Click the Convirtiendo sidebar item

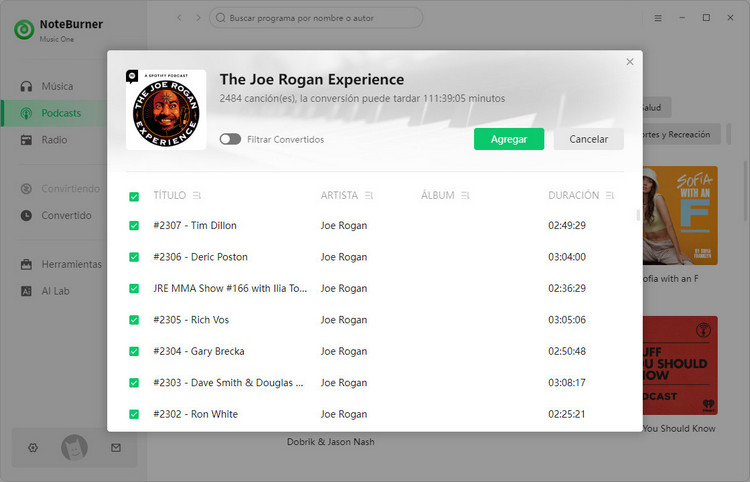(55, 189)
